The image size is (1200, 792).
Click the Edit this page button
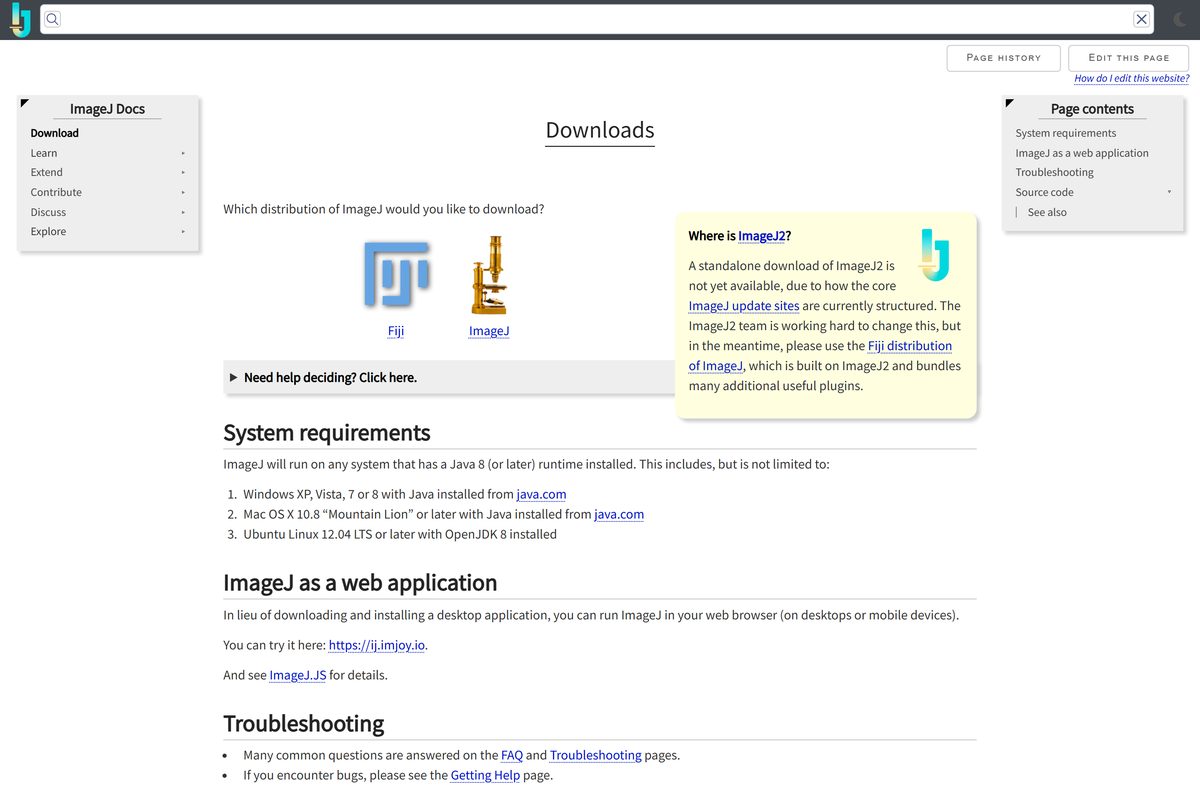click(1128, 58)
